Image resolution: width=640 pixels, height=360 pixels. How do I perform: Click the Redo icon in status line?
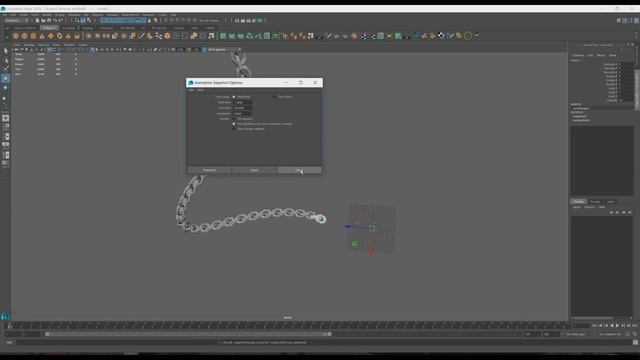pos(60,20)
